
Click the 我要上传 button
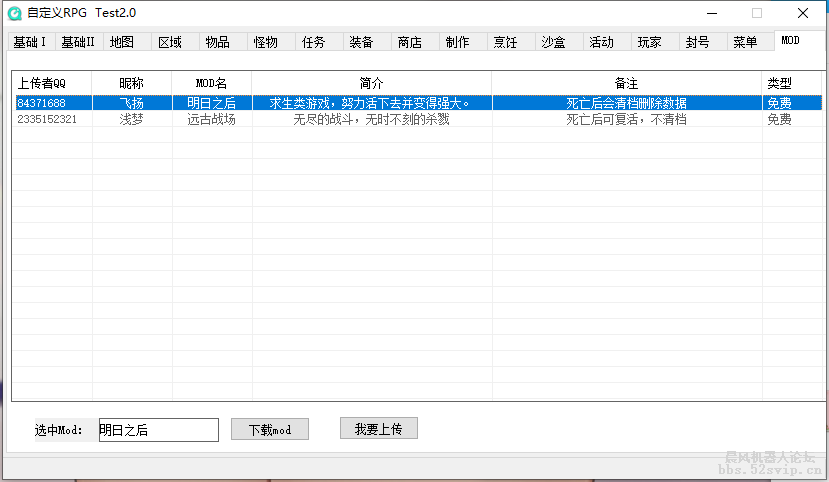pyautogui.click(x=379, y=429)
